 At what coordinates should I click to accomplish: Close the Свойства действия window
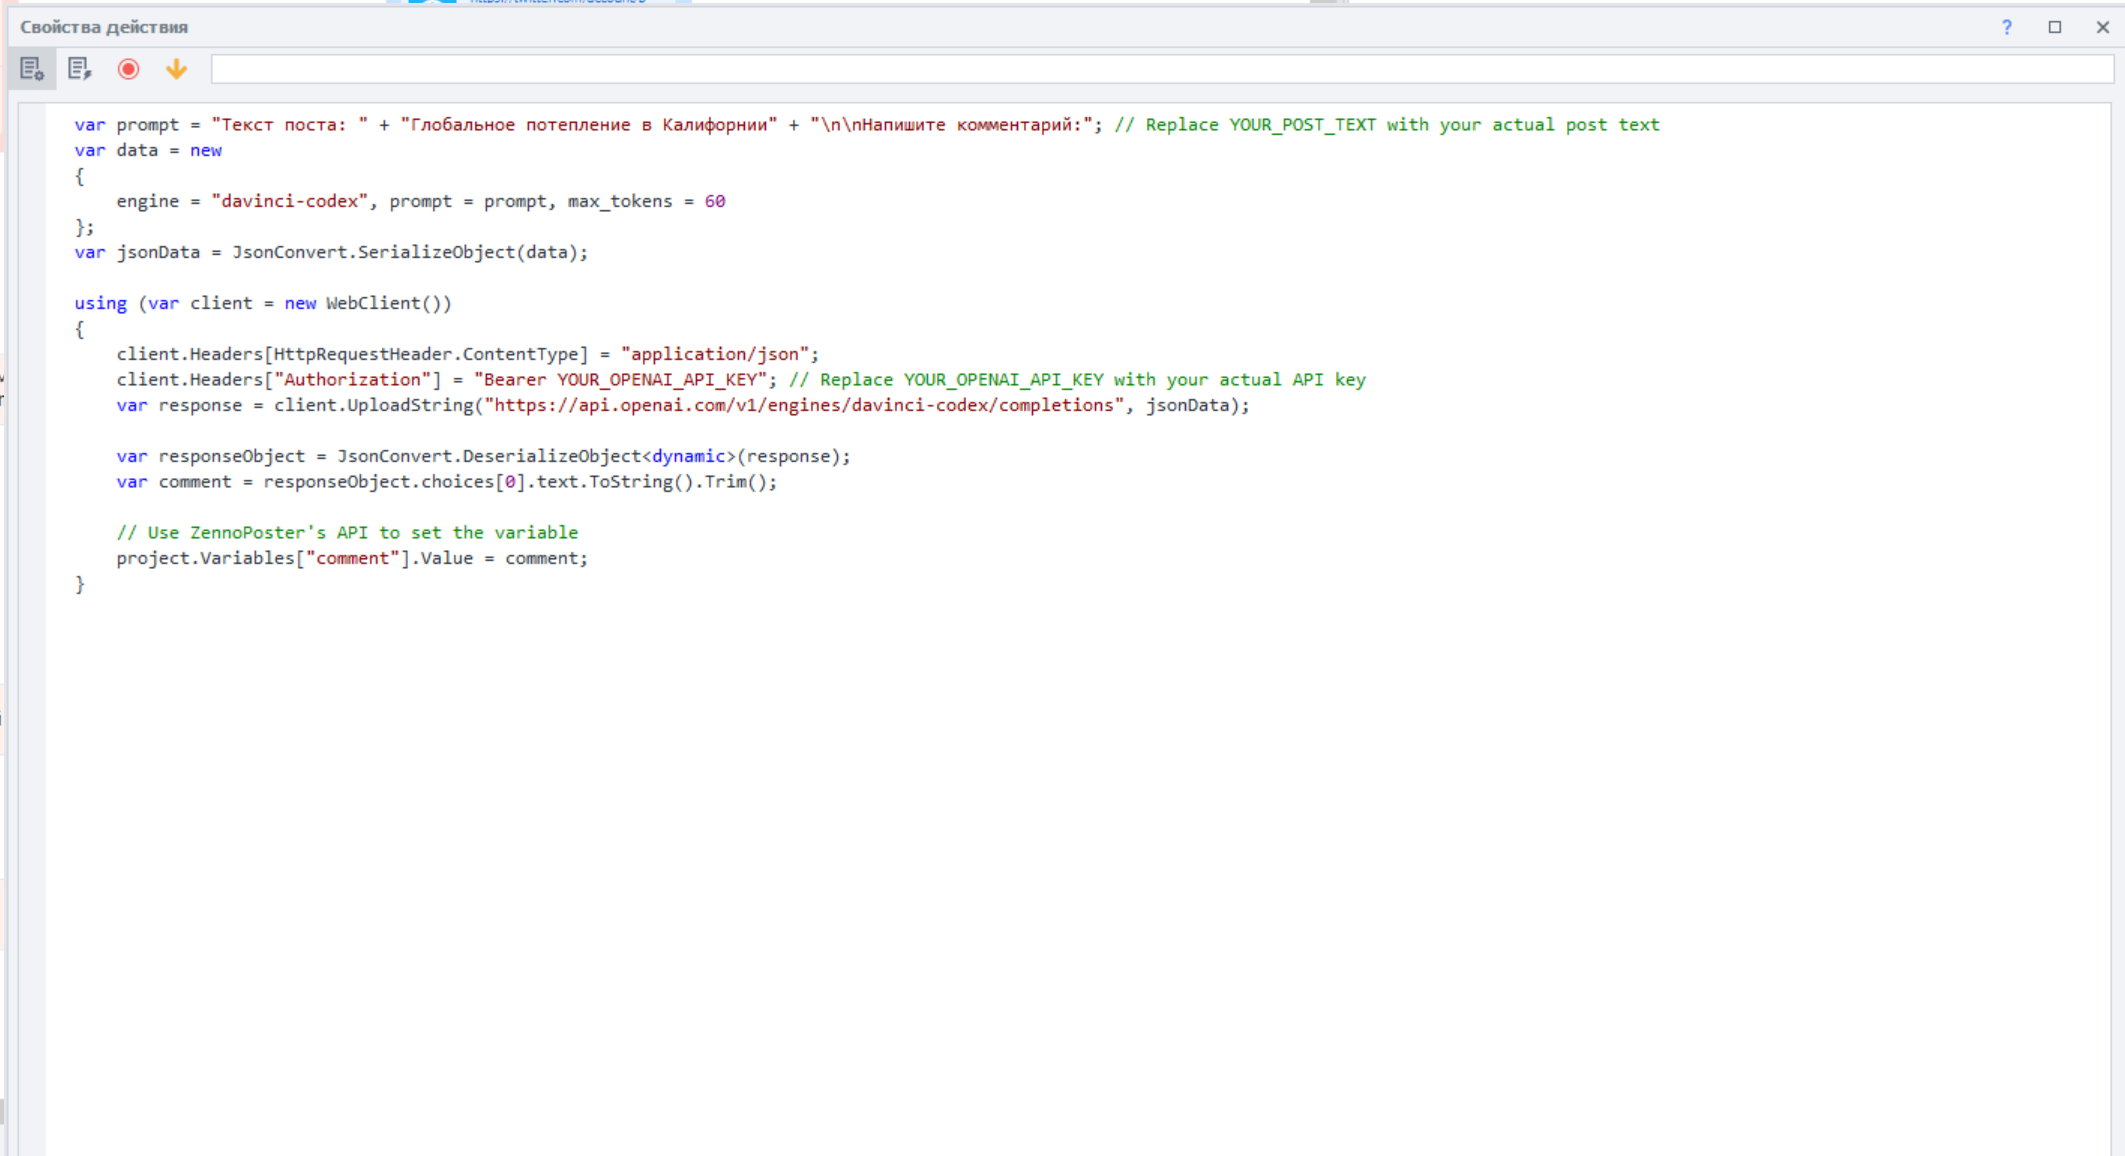click(2102, 27)
